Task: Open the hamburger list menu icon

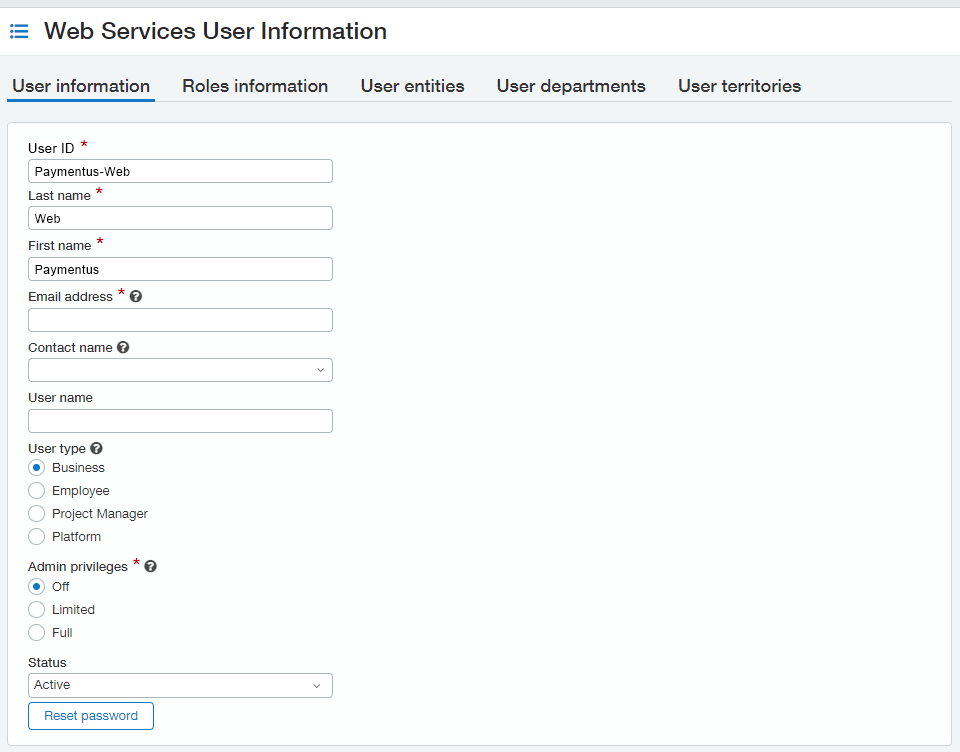Action: click(x=19, y=32)
